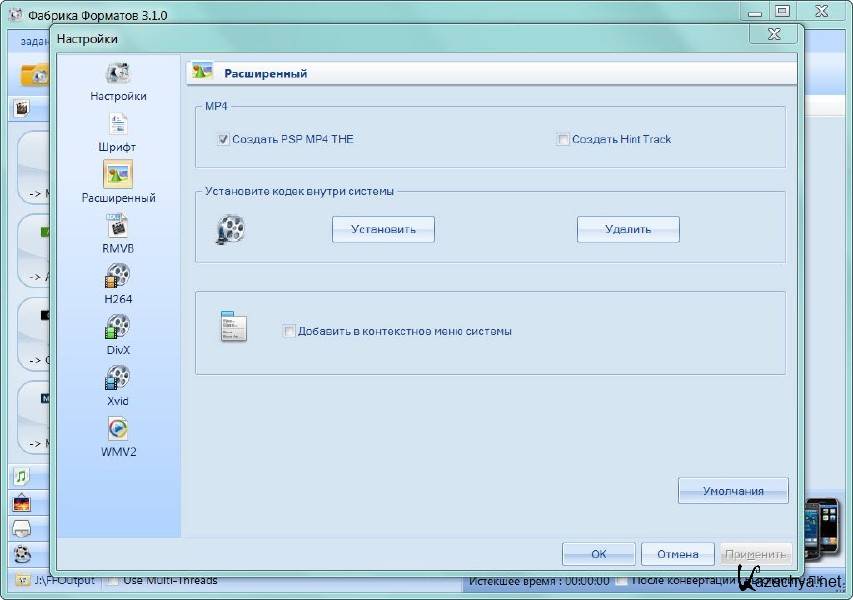The width and height of the screenshot is (853, 600).
Task: Click the music note audio category icon
Action: pos(22,476)
